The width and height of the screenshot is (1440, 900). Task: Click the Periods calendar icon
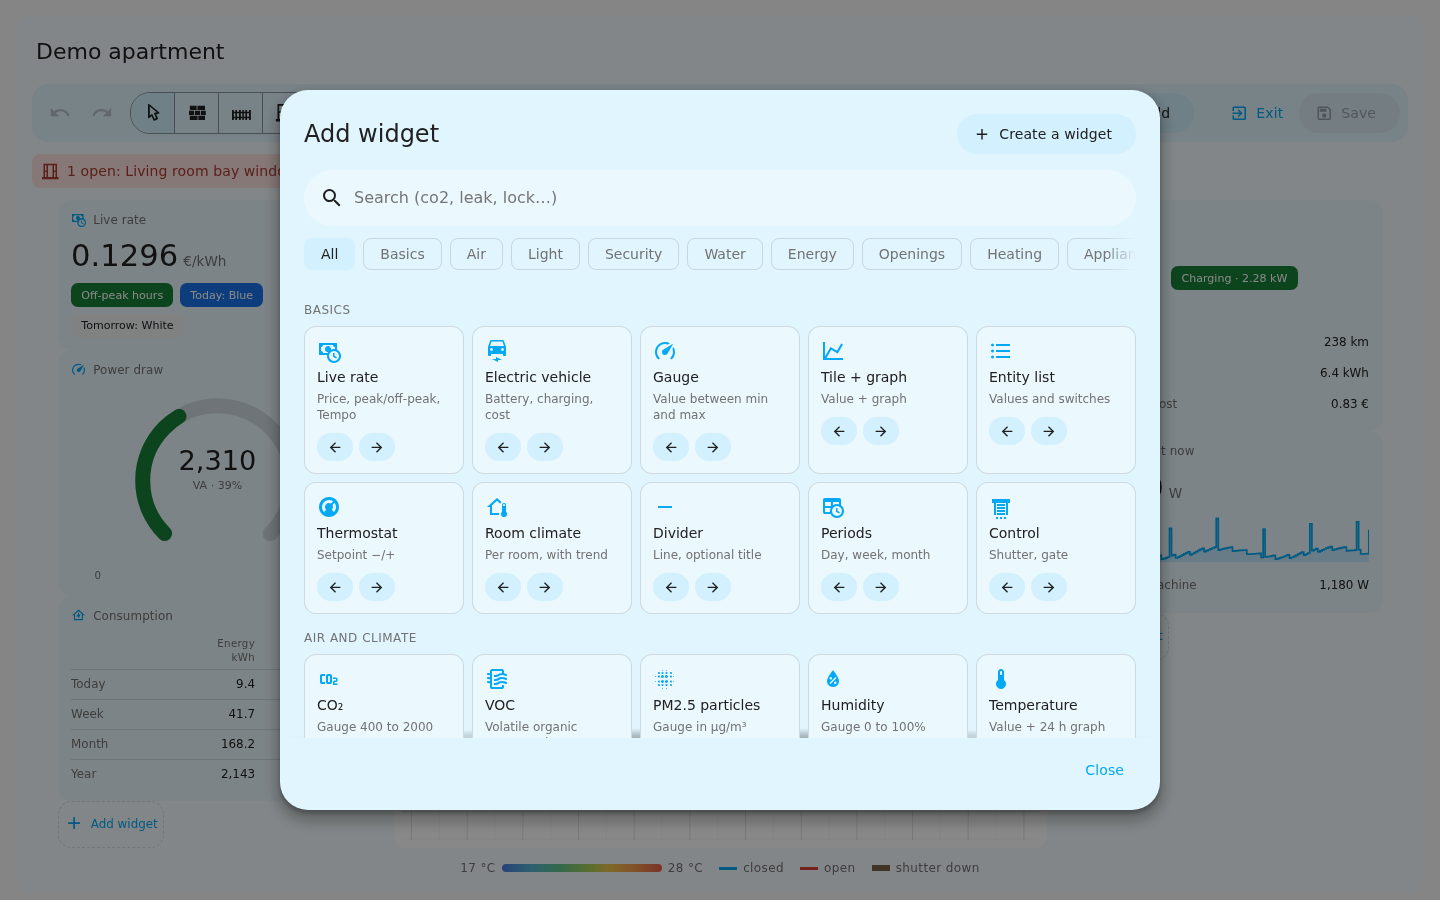tap(833, 507)
